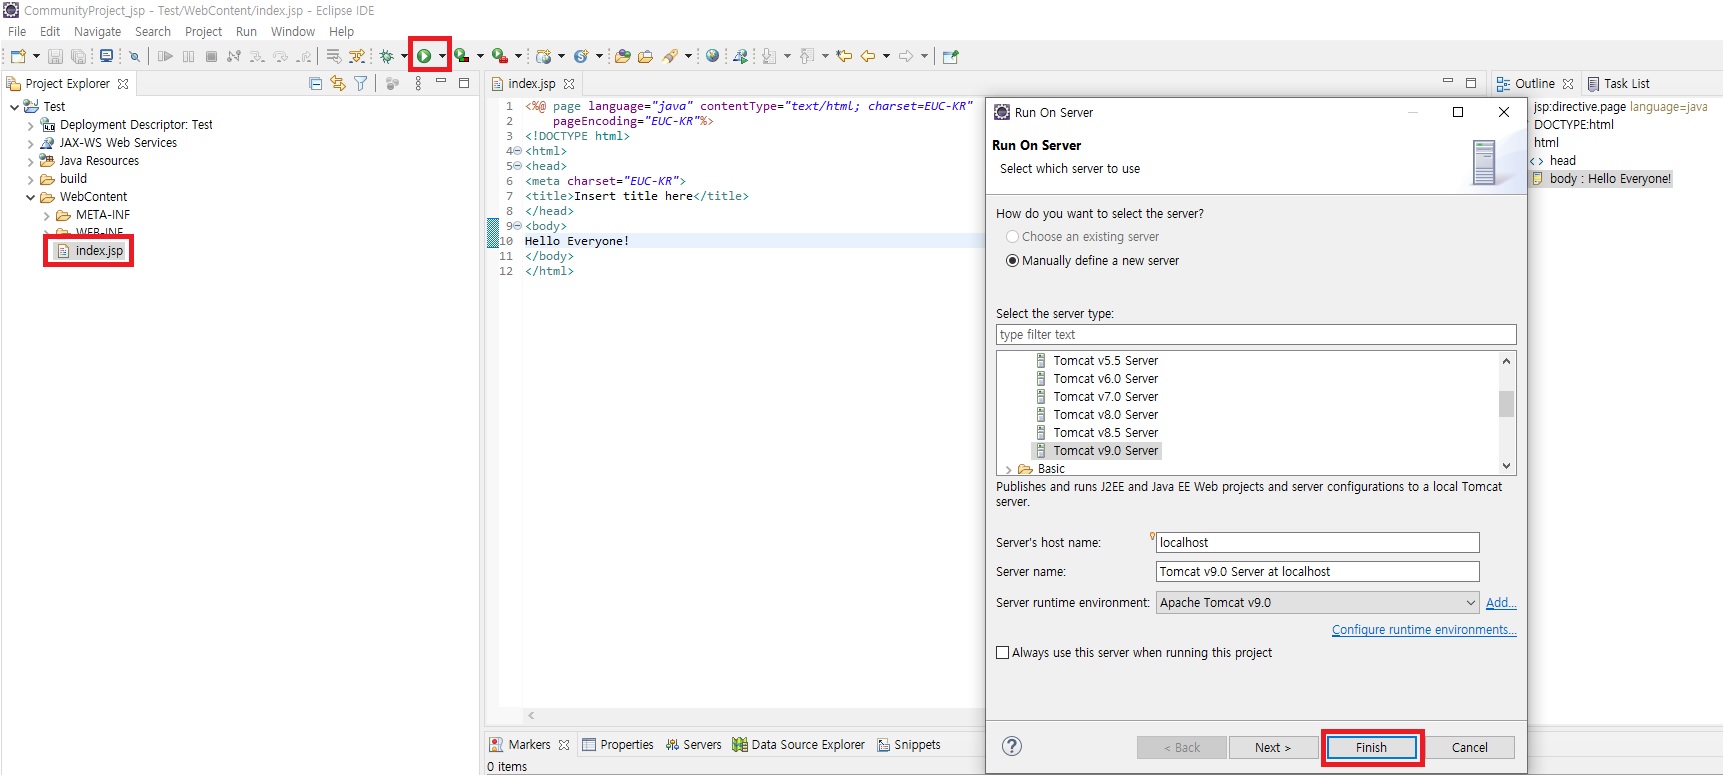The height and width of the screenshot is (775, 1723).
Task: Minimize the editor area
Action: [x=1447, y=81]
